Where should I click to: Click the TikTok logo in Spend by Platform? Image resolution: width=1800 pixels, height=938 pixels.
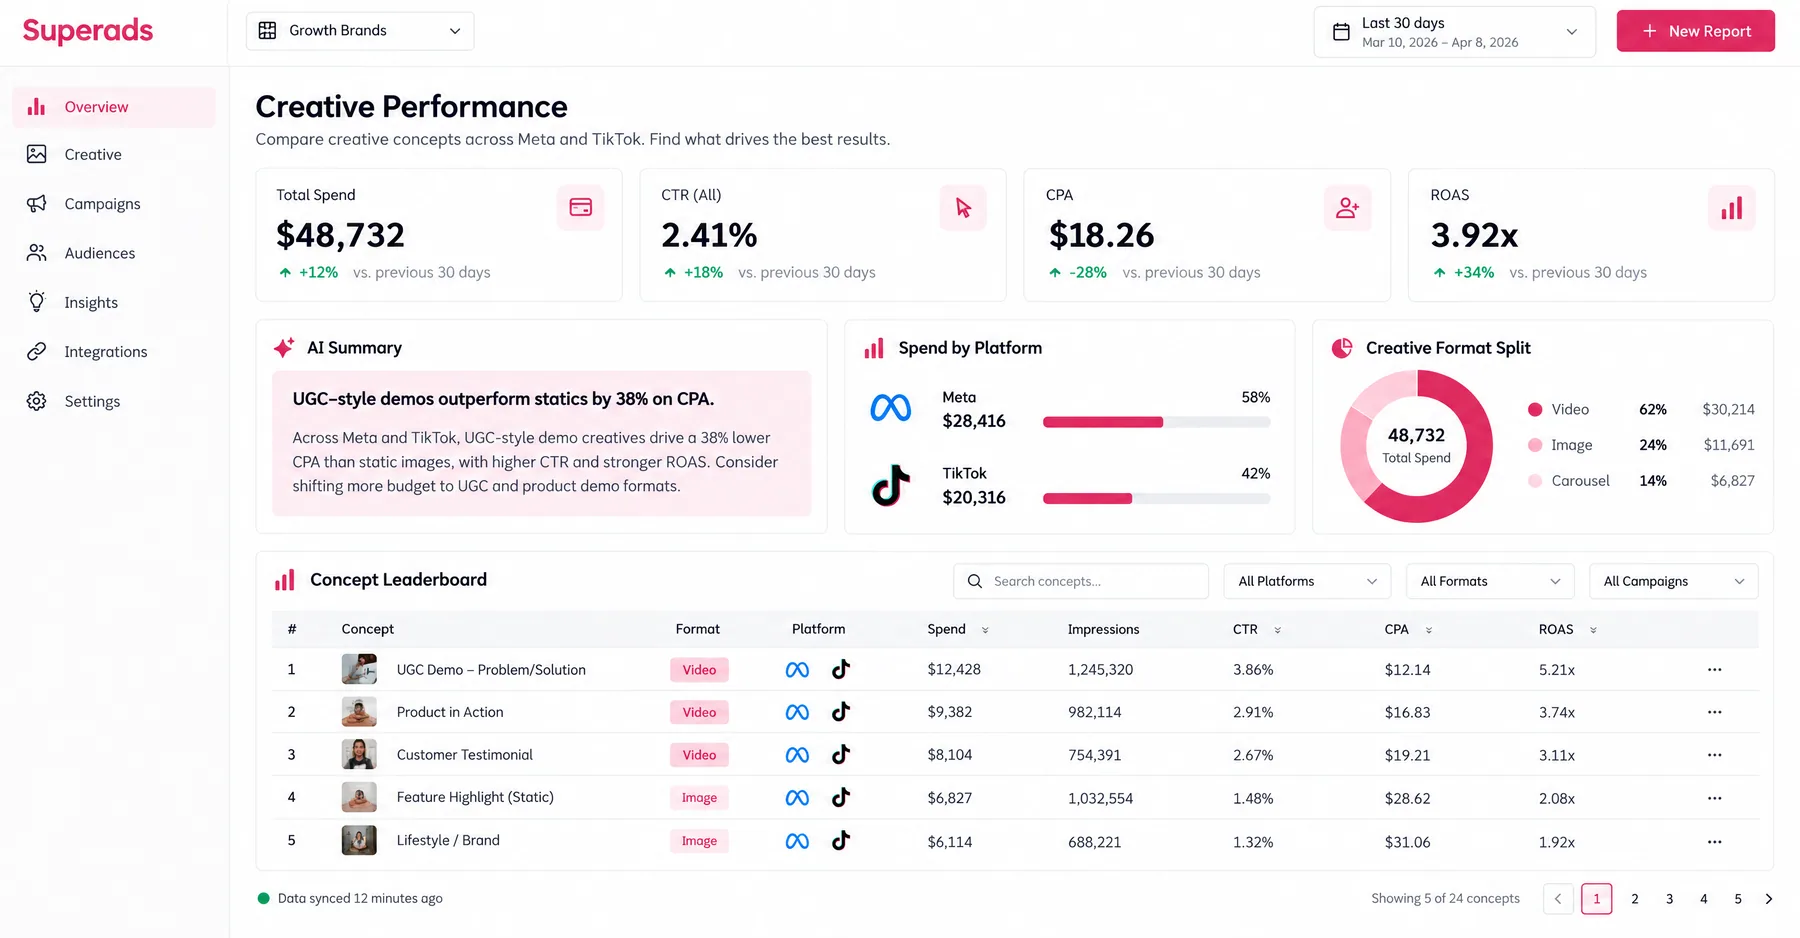coord(890,485)
